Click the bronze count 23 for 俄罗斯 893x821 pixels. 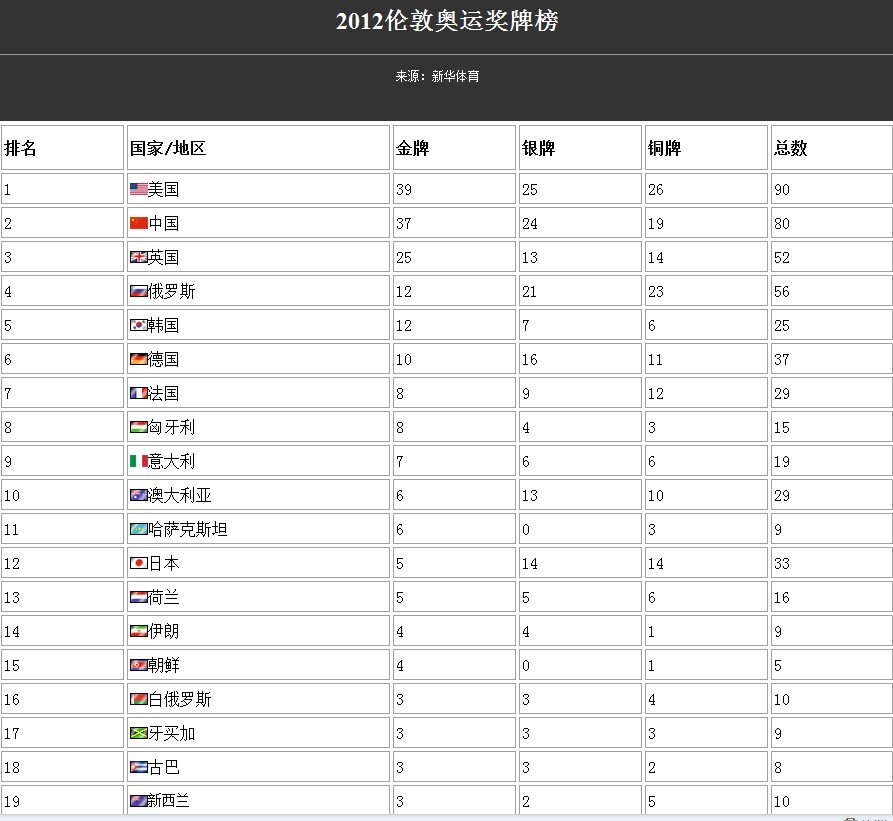pyautogui.click(x=656, y=292)
